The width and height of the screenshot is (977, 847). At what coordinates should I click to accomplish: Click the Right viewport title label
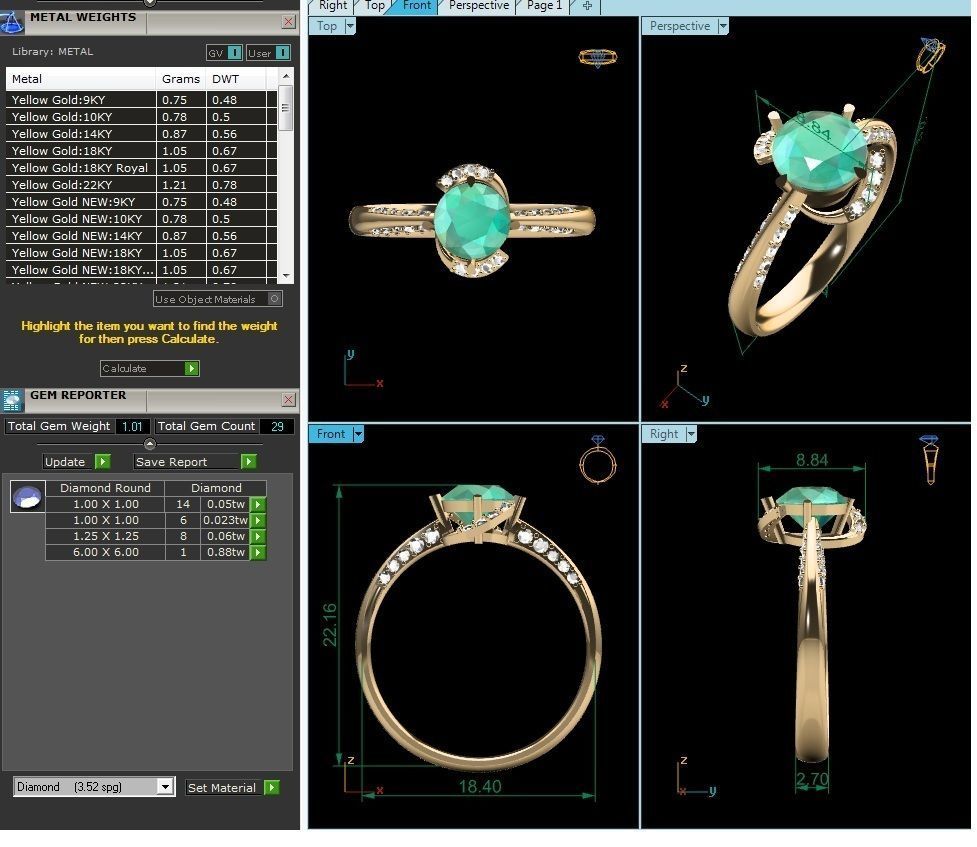click(664, 434)
